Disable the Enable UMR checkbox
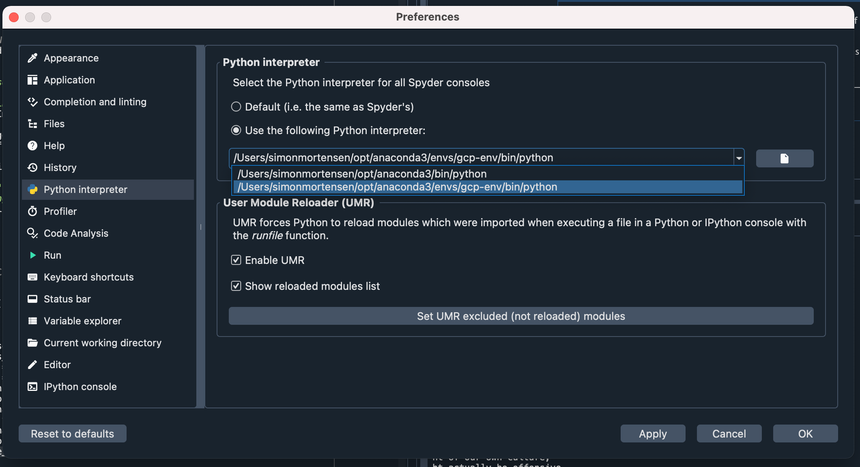The width and height of the screenshot is (860, 467). click(236, 261)
